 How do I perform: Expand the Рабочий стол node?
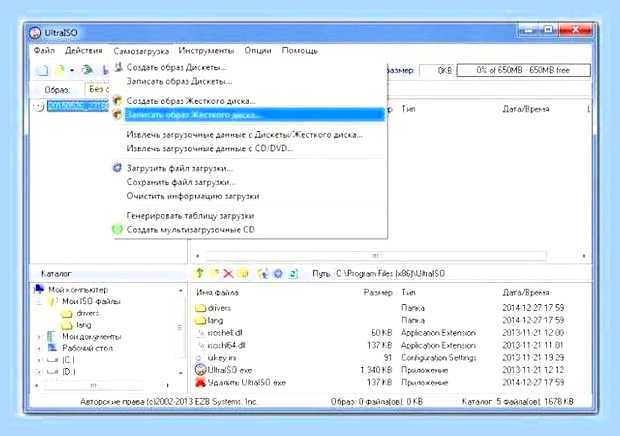pyautogui.click(x=39, y=349)
